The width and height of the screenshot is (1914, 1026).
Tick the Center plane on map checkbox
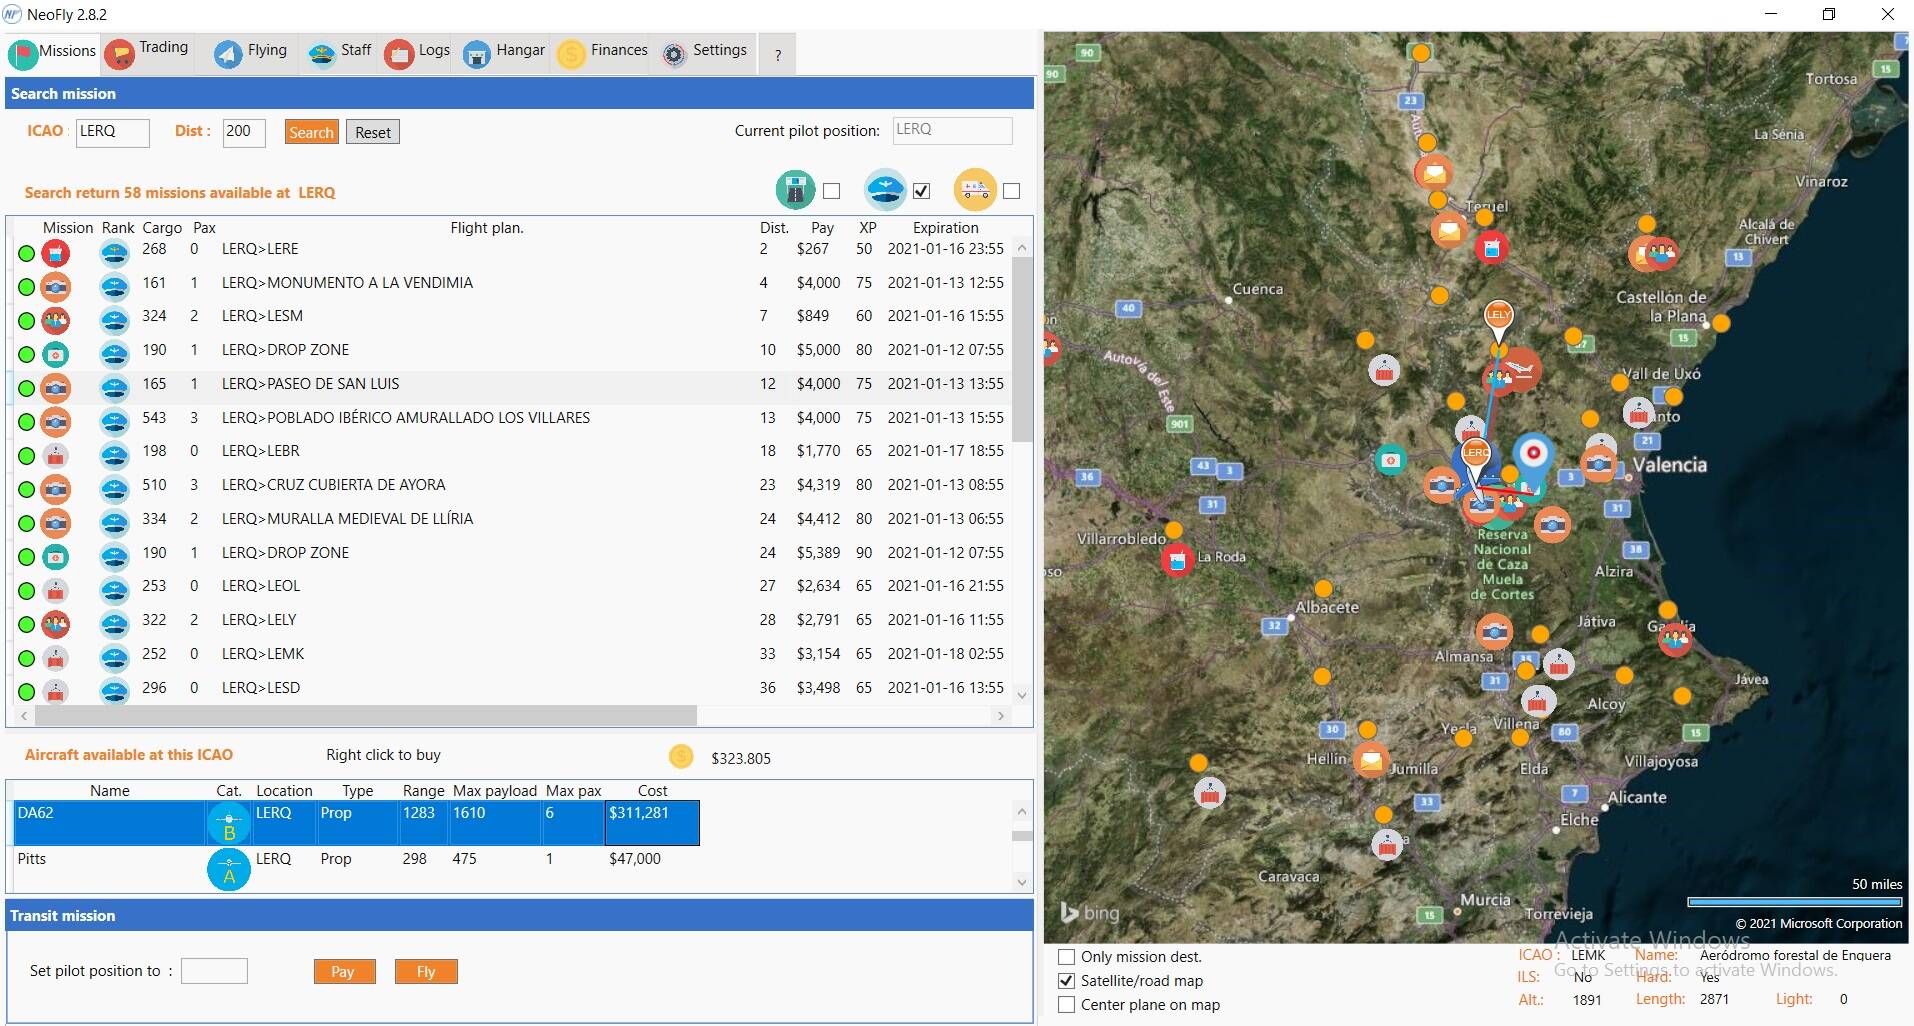(1067, 1005)
